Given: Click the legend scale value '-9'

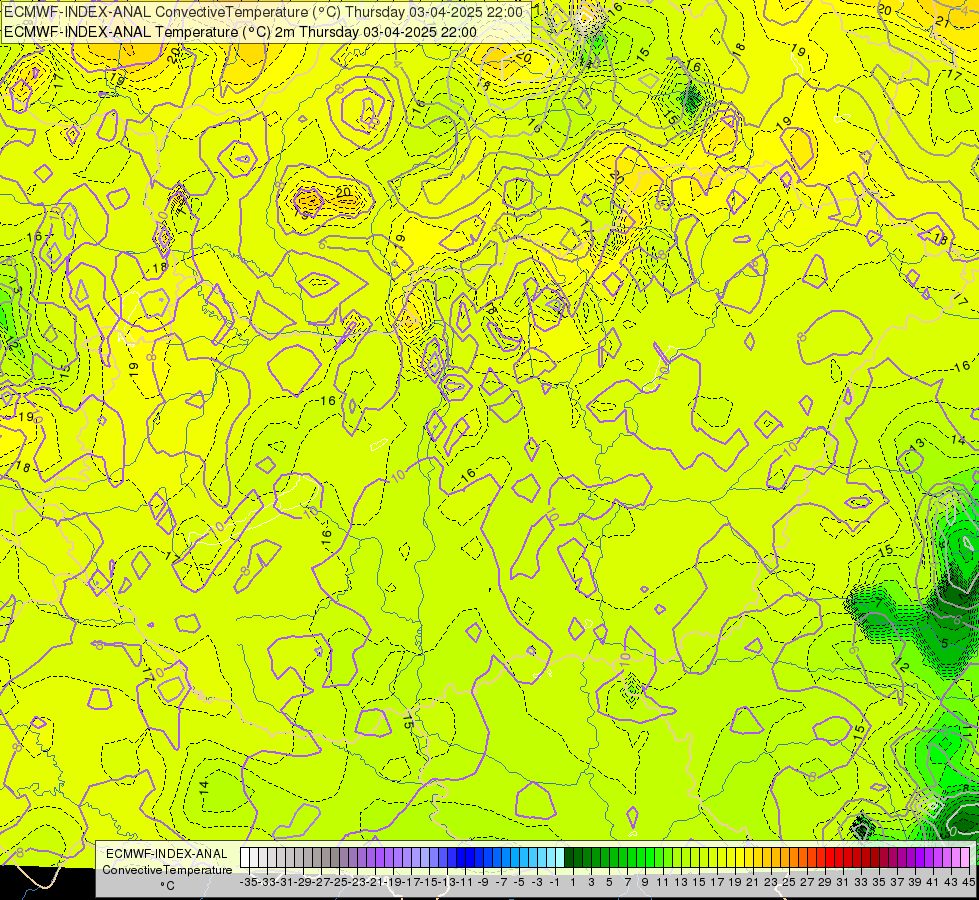Looking at the screenshot, I should click(483, 882).
